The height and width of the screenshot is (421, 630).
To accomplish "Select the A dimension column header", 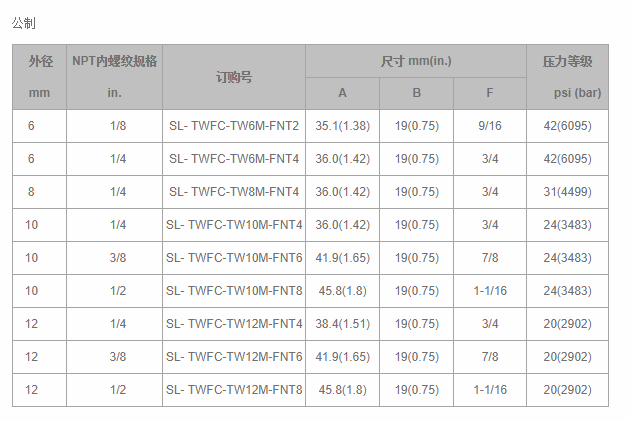I will [342, 93].
